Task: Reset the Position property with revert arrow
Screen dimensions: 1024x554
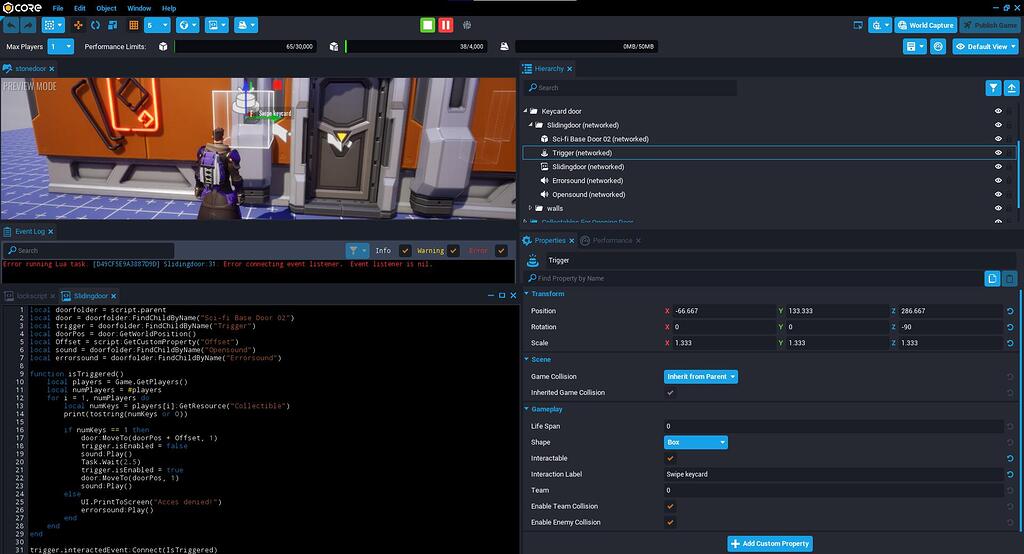Action: (1010, 311)
